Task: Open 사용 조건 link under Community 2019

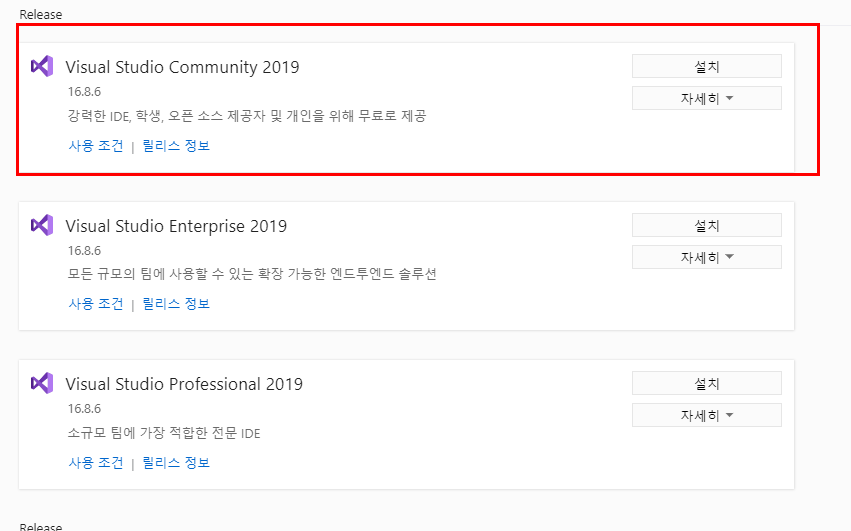Action: click(x=96, y=146)
